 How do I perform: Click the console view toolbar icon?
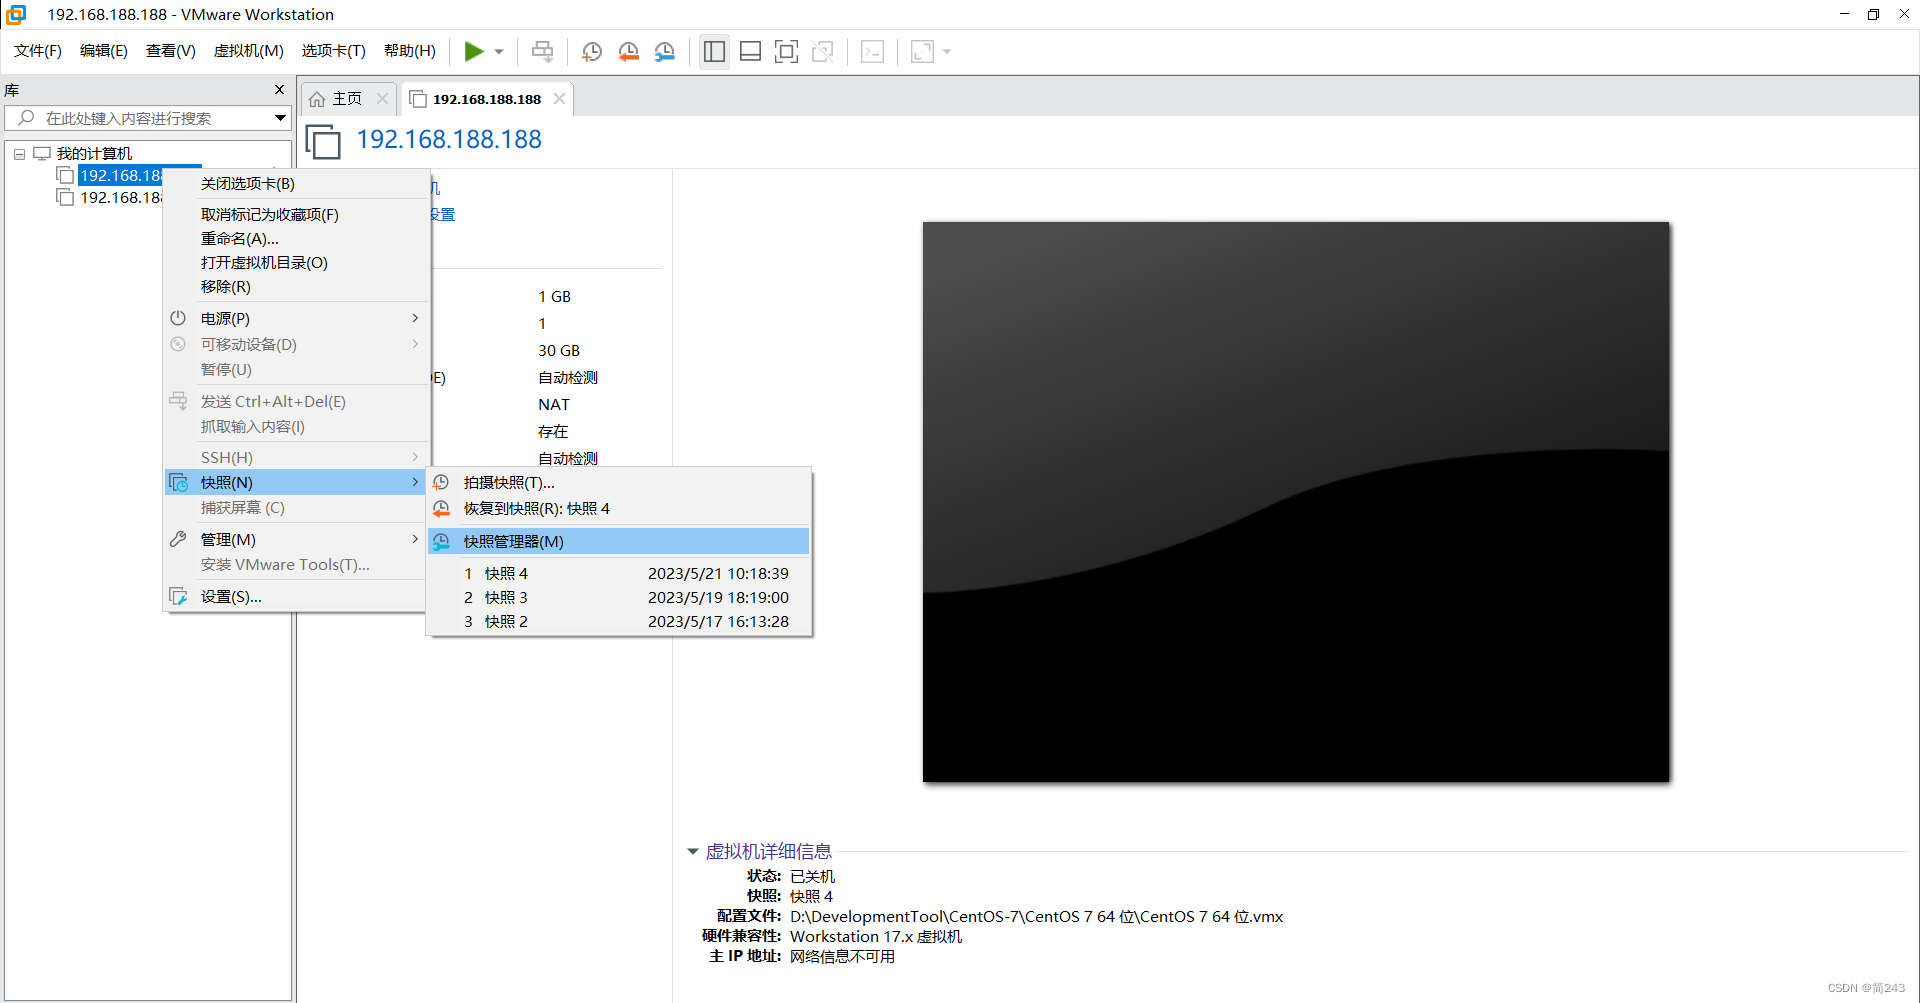click(872, 51)
